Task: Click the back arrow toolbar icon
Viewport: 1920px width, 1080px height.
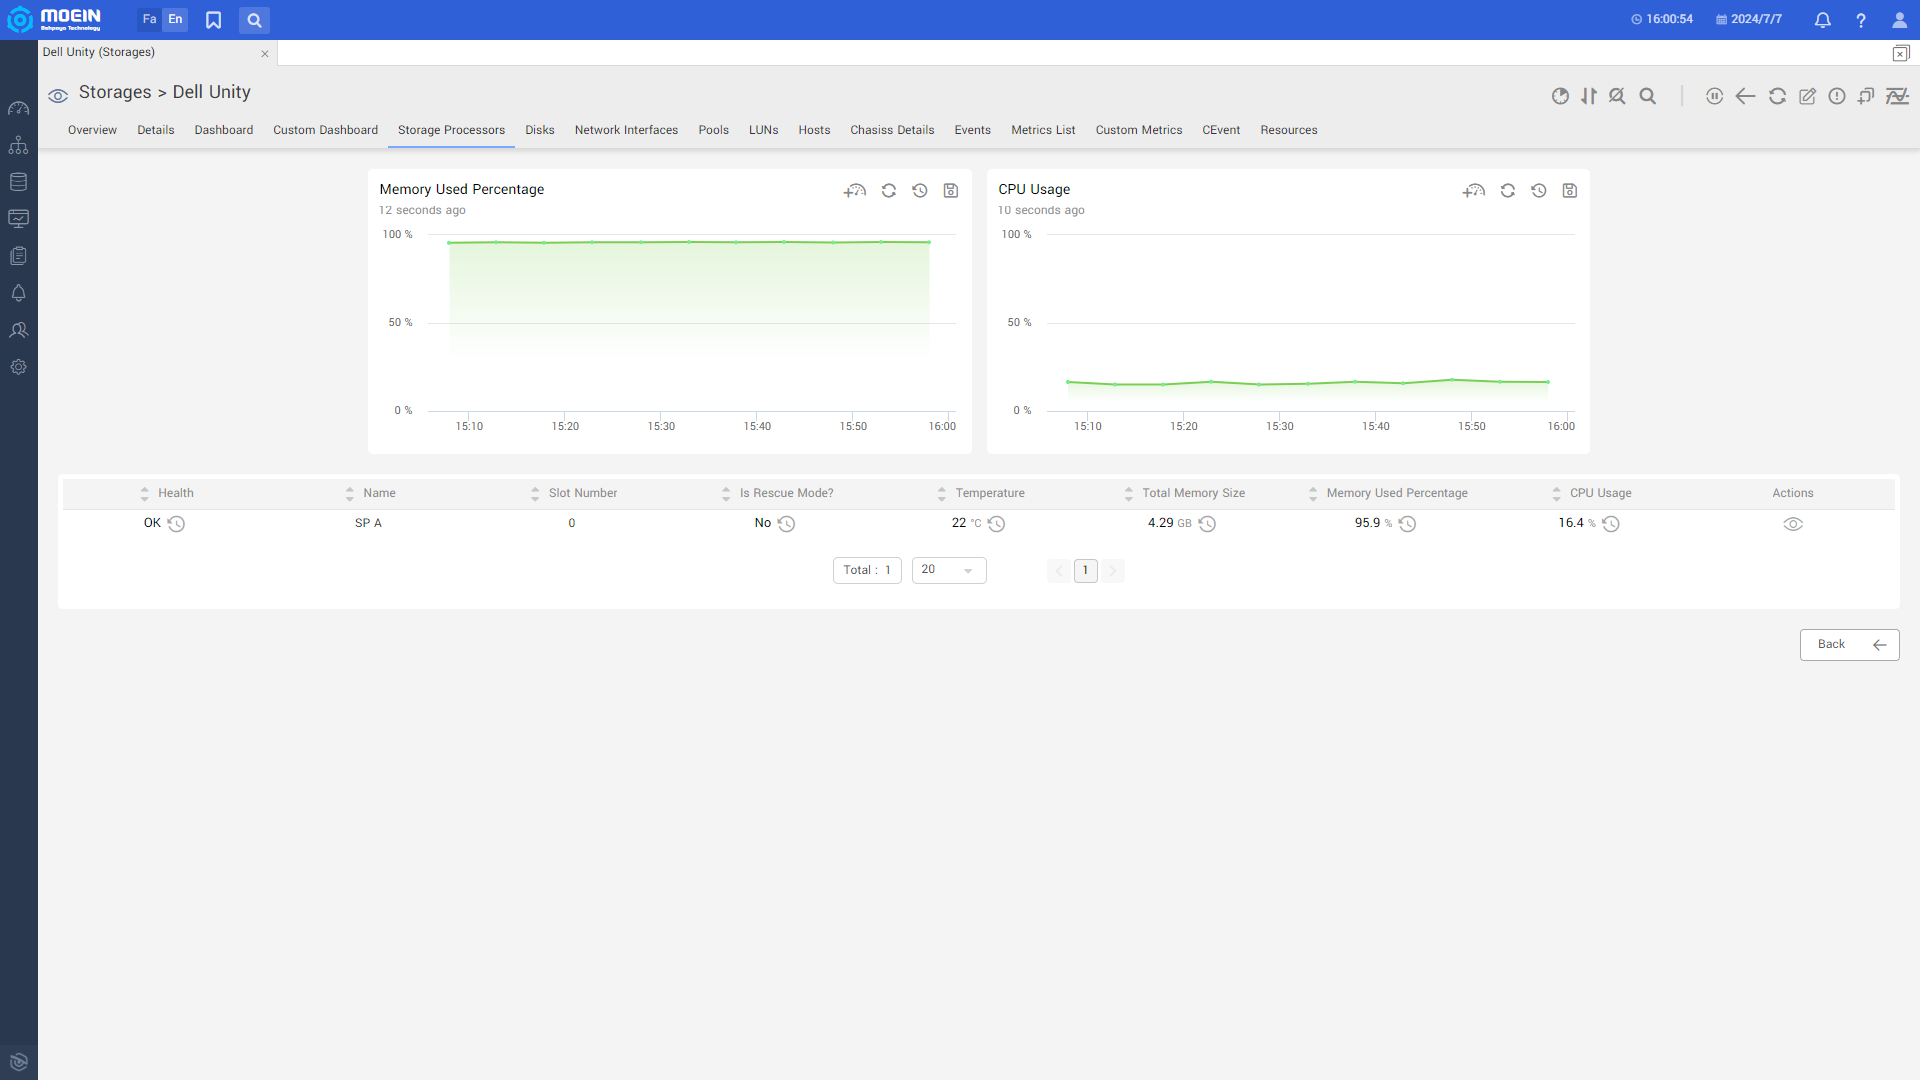Action: click(x=1745, y=96)
